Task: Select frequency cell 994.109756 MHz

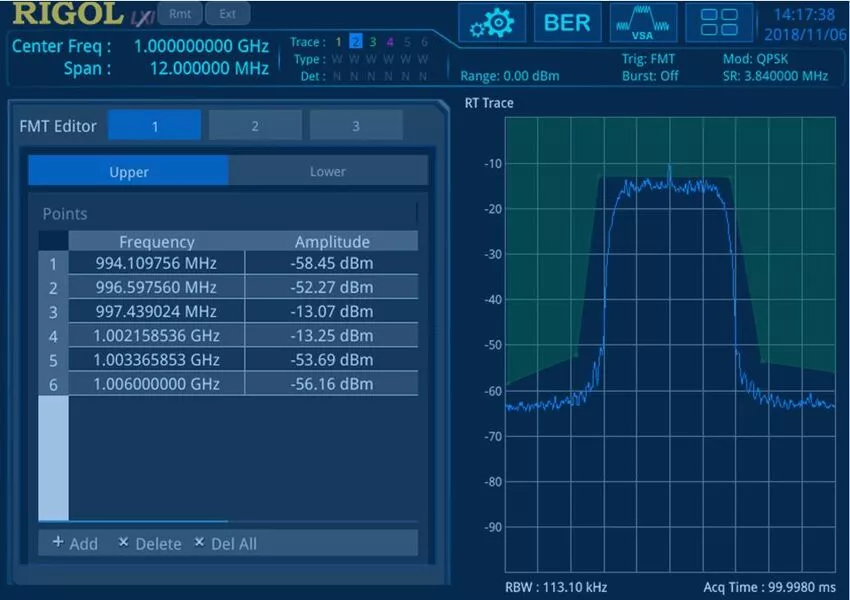Action: click(156, 263)
